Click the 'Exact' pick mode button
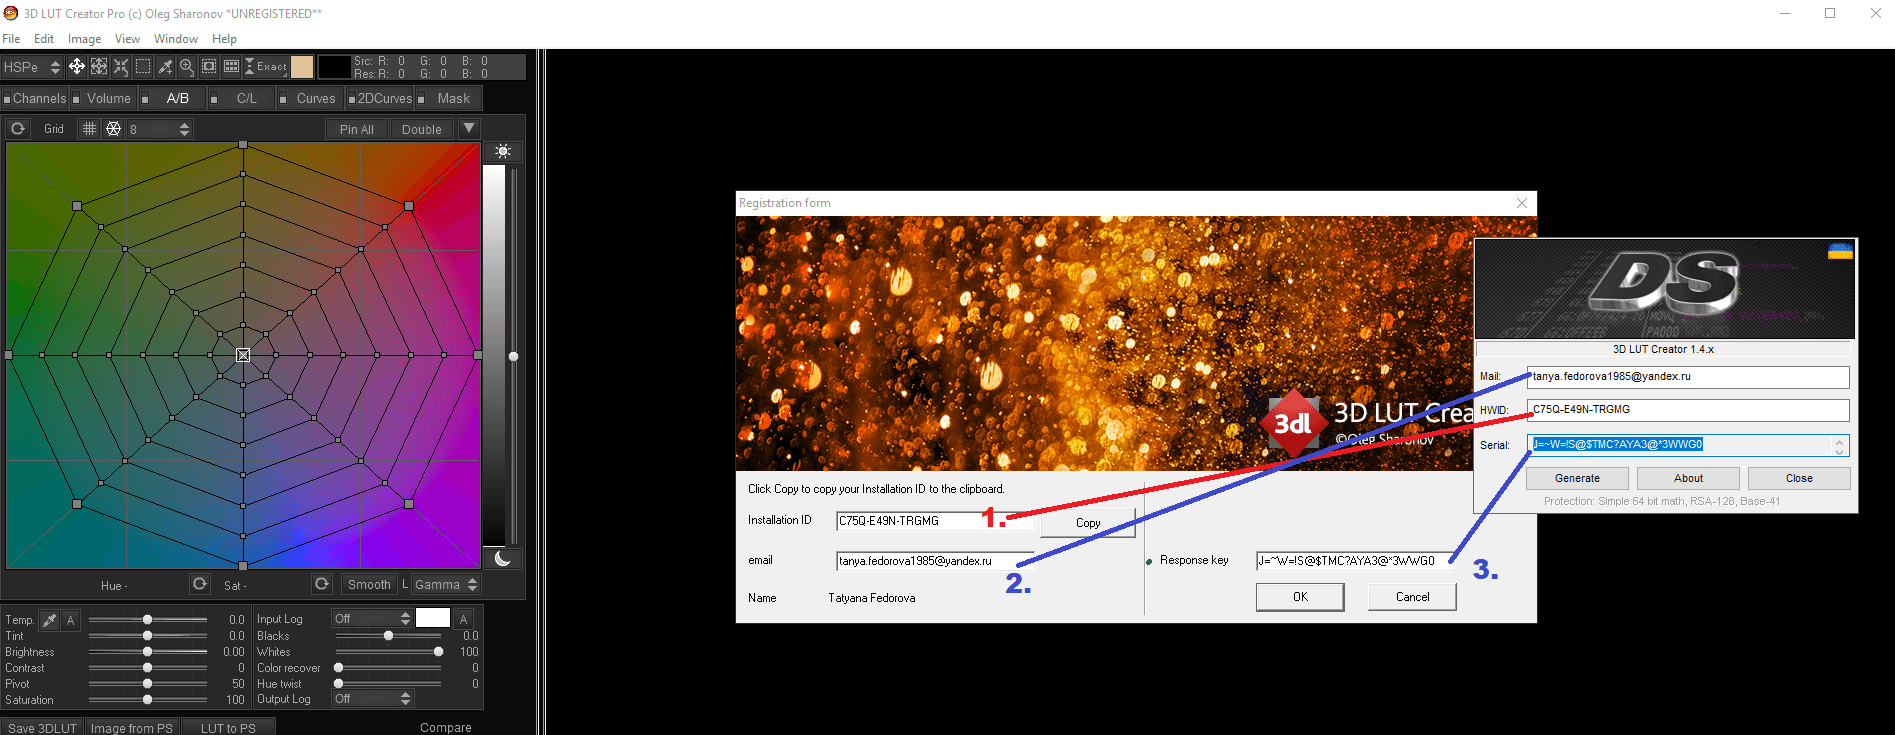Image resolution: width=1895 pixels, height=735 pixels. 266,67
